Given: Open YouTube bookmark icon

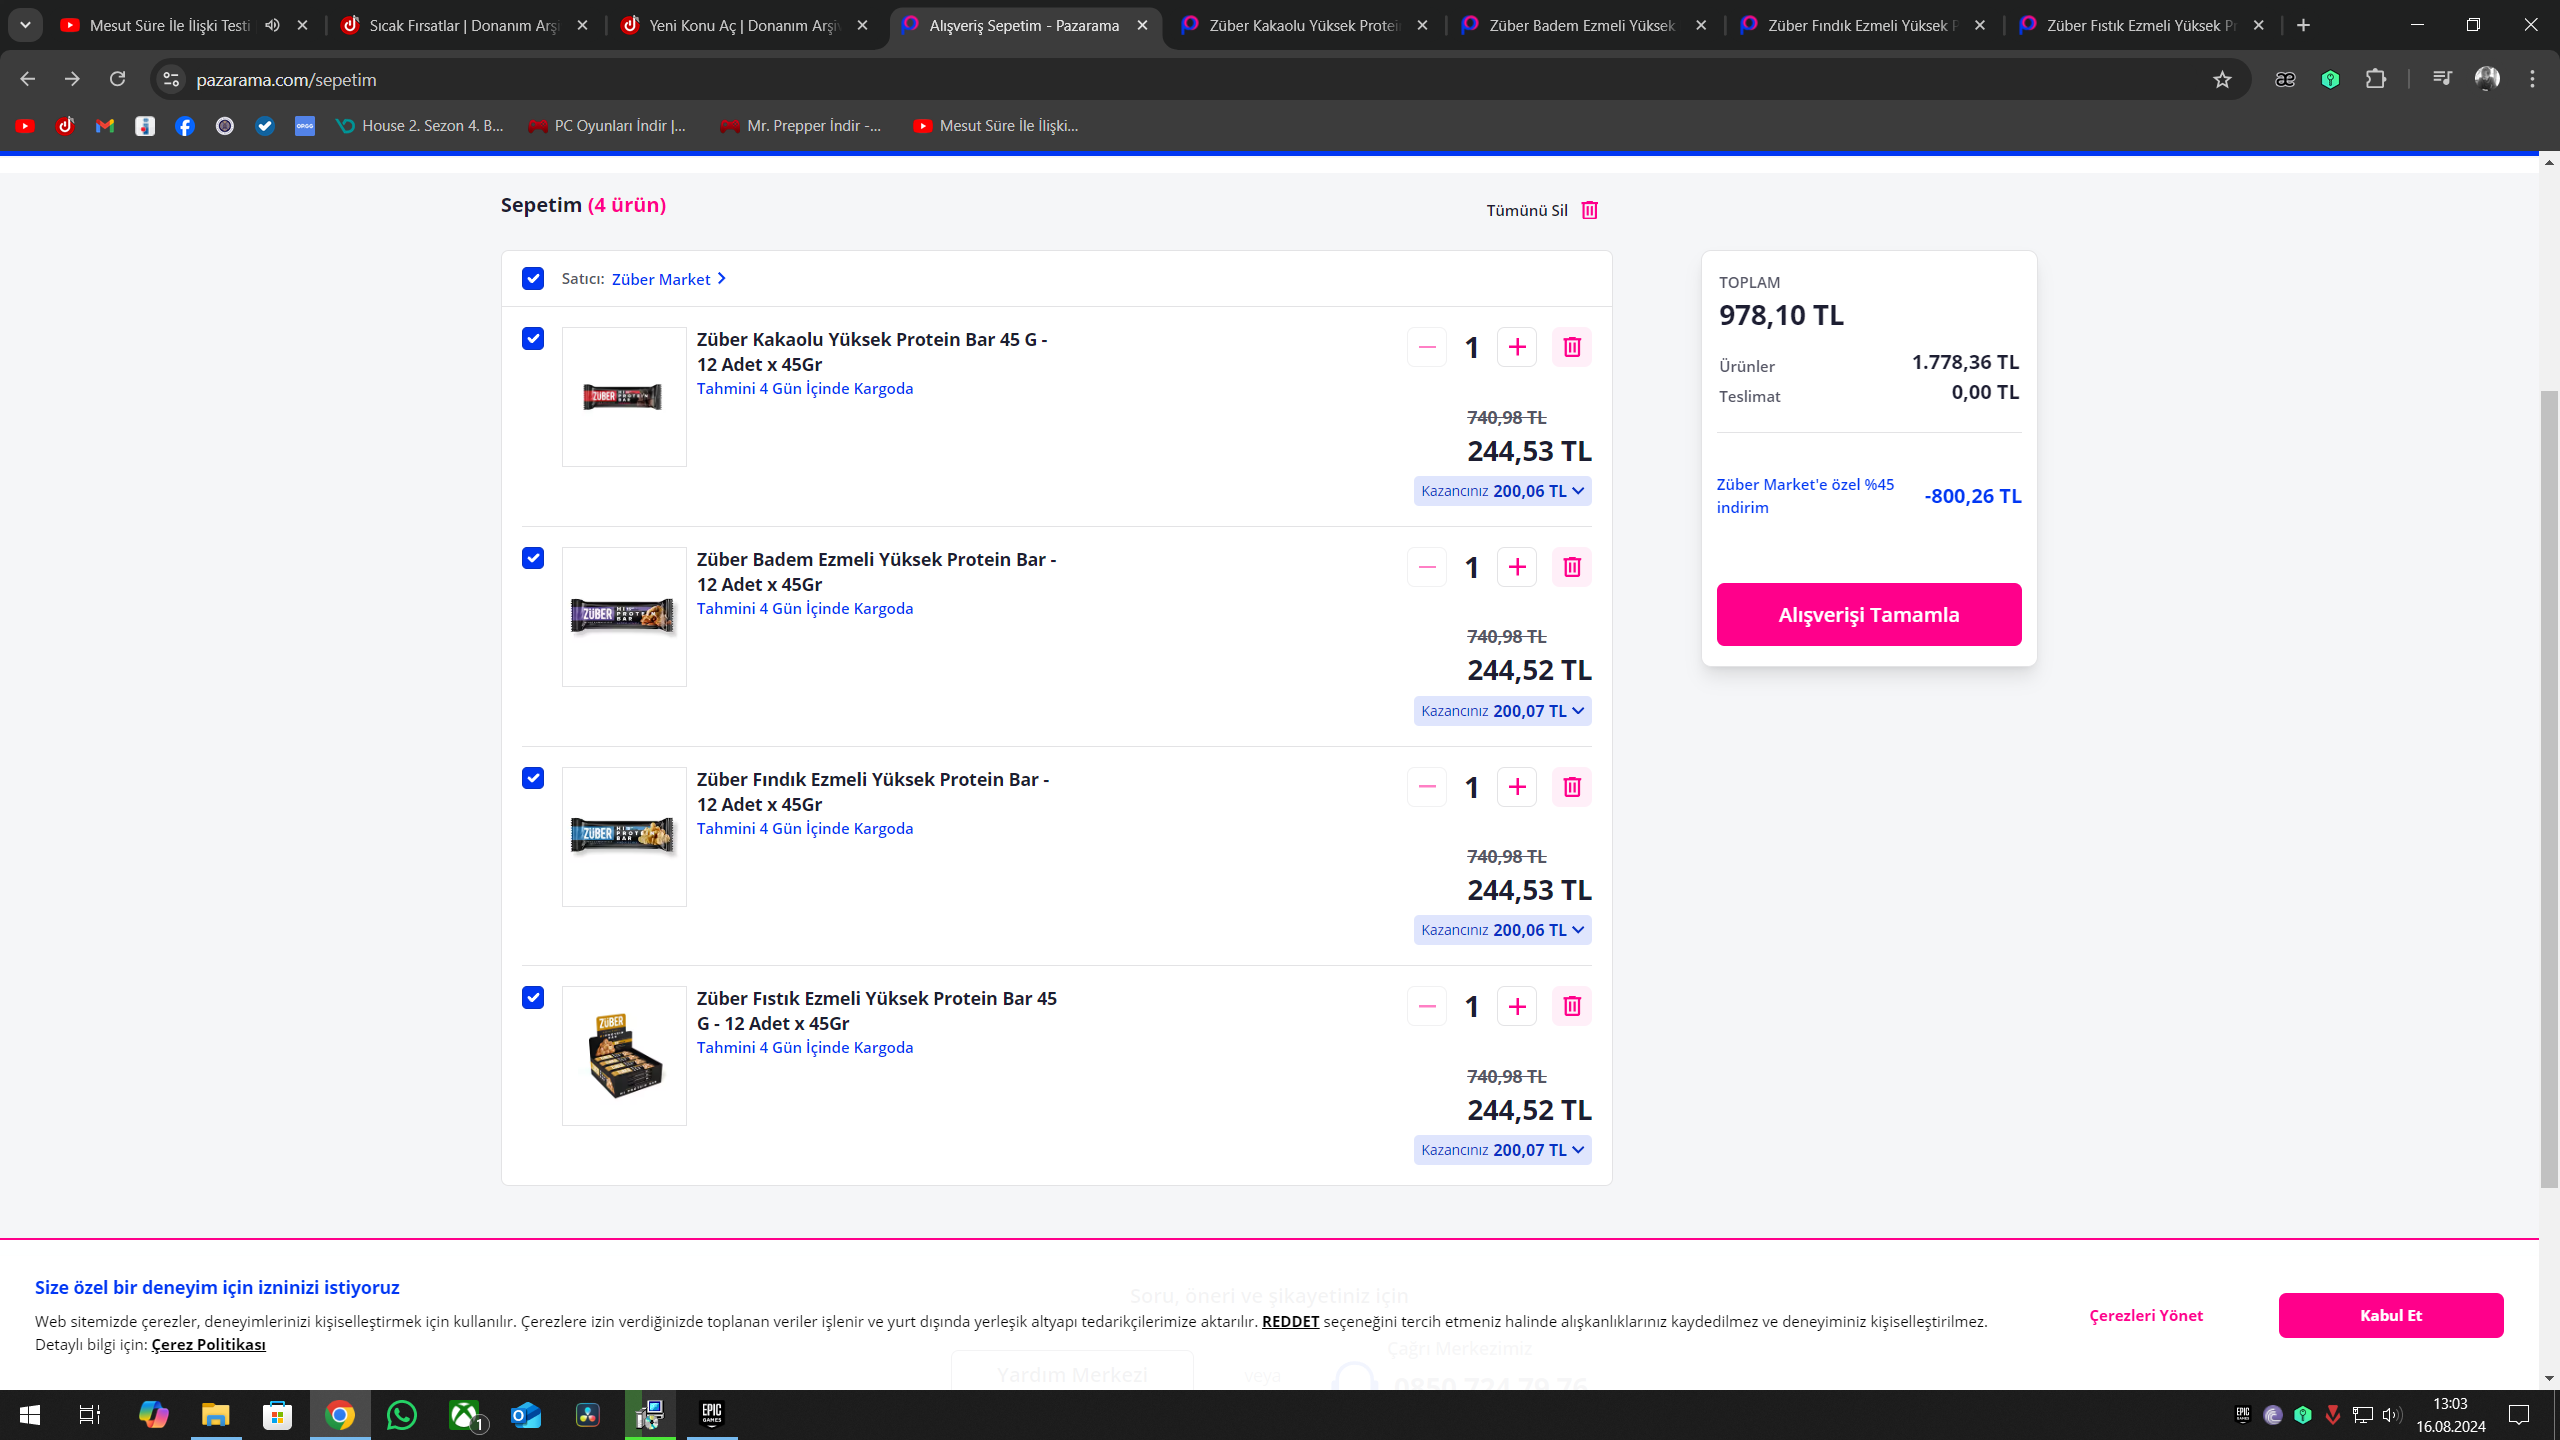Looking at the screenshot, I should coord(25,126).
